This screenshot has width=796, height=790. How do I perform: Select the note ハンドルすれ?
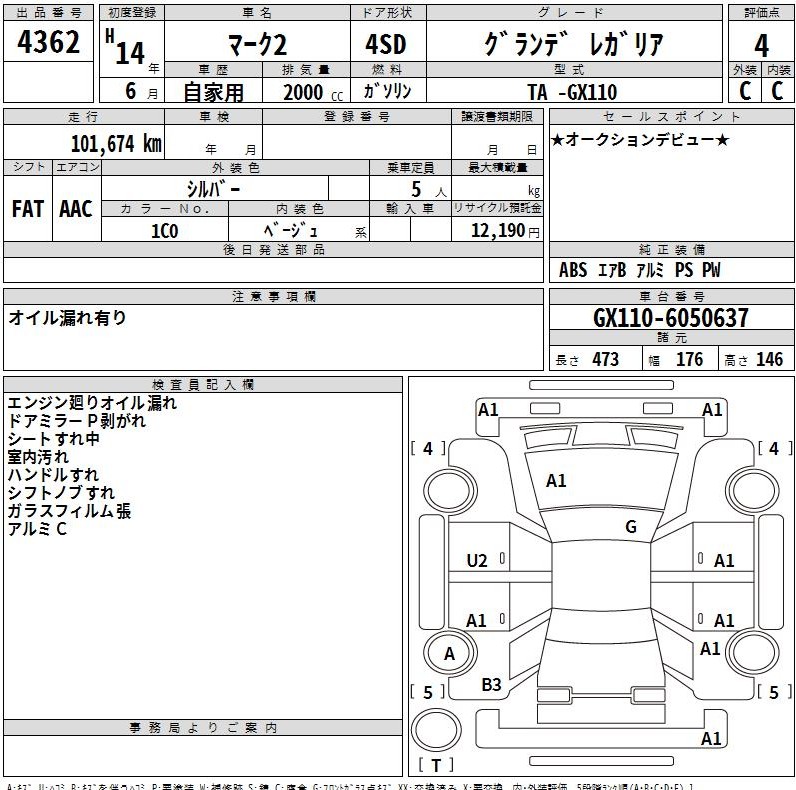coord(53,475)
